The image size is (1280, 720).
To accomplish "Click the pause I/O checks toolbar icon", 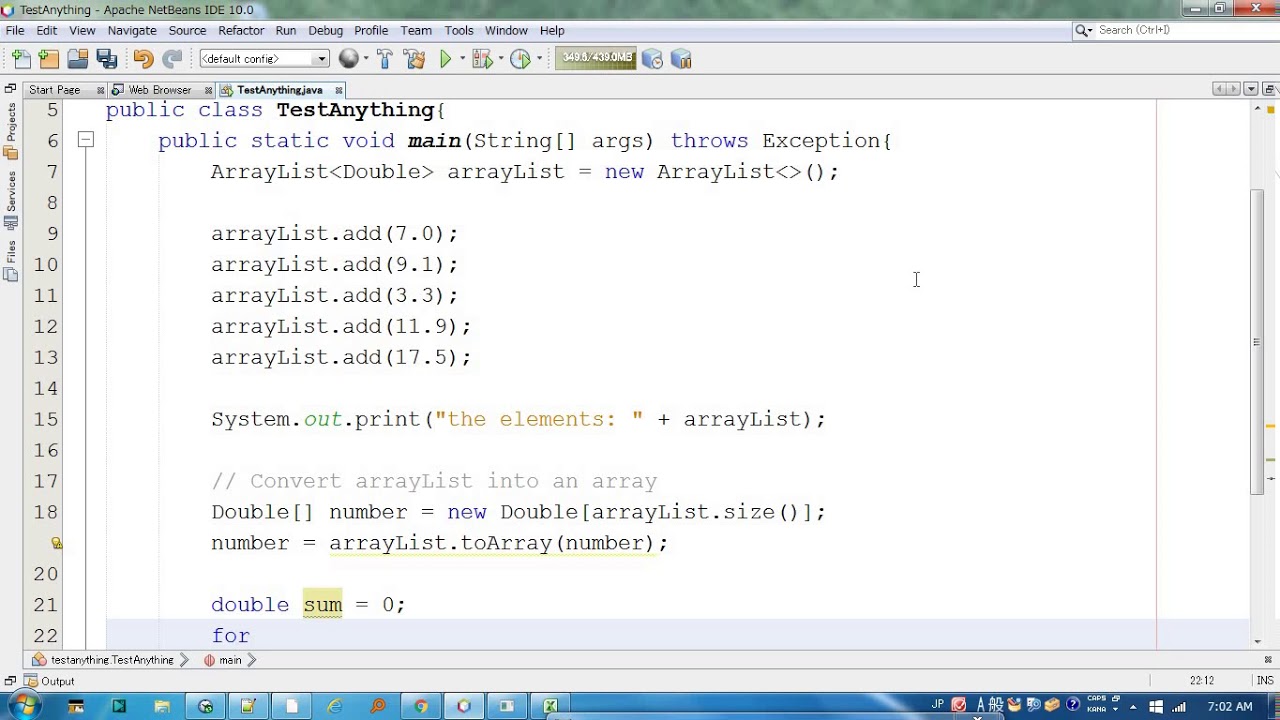I will pos(681,59).
